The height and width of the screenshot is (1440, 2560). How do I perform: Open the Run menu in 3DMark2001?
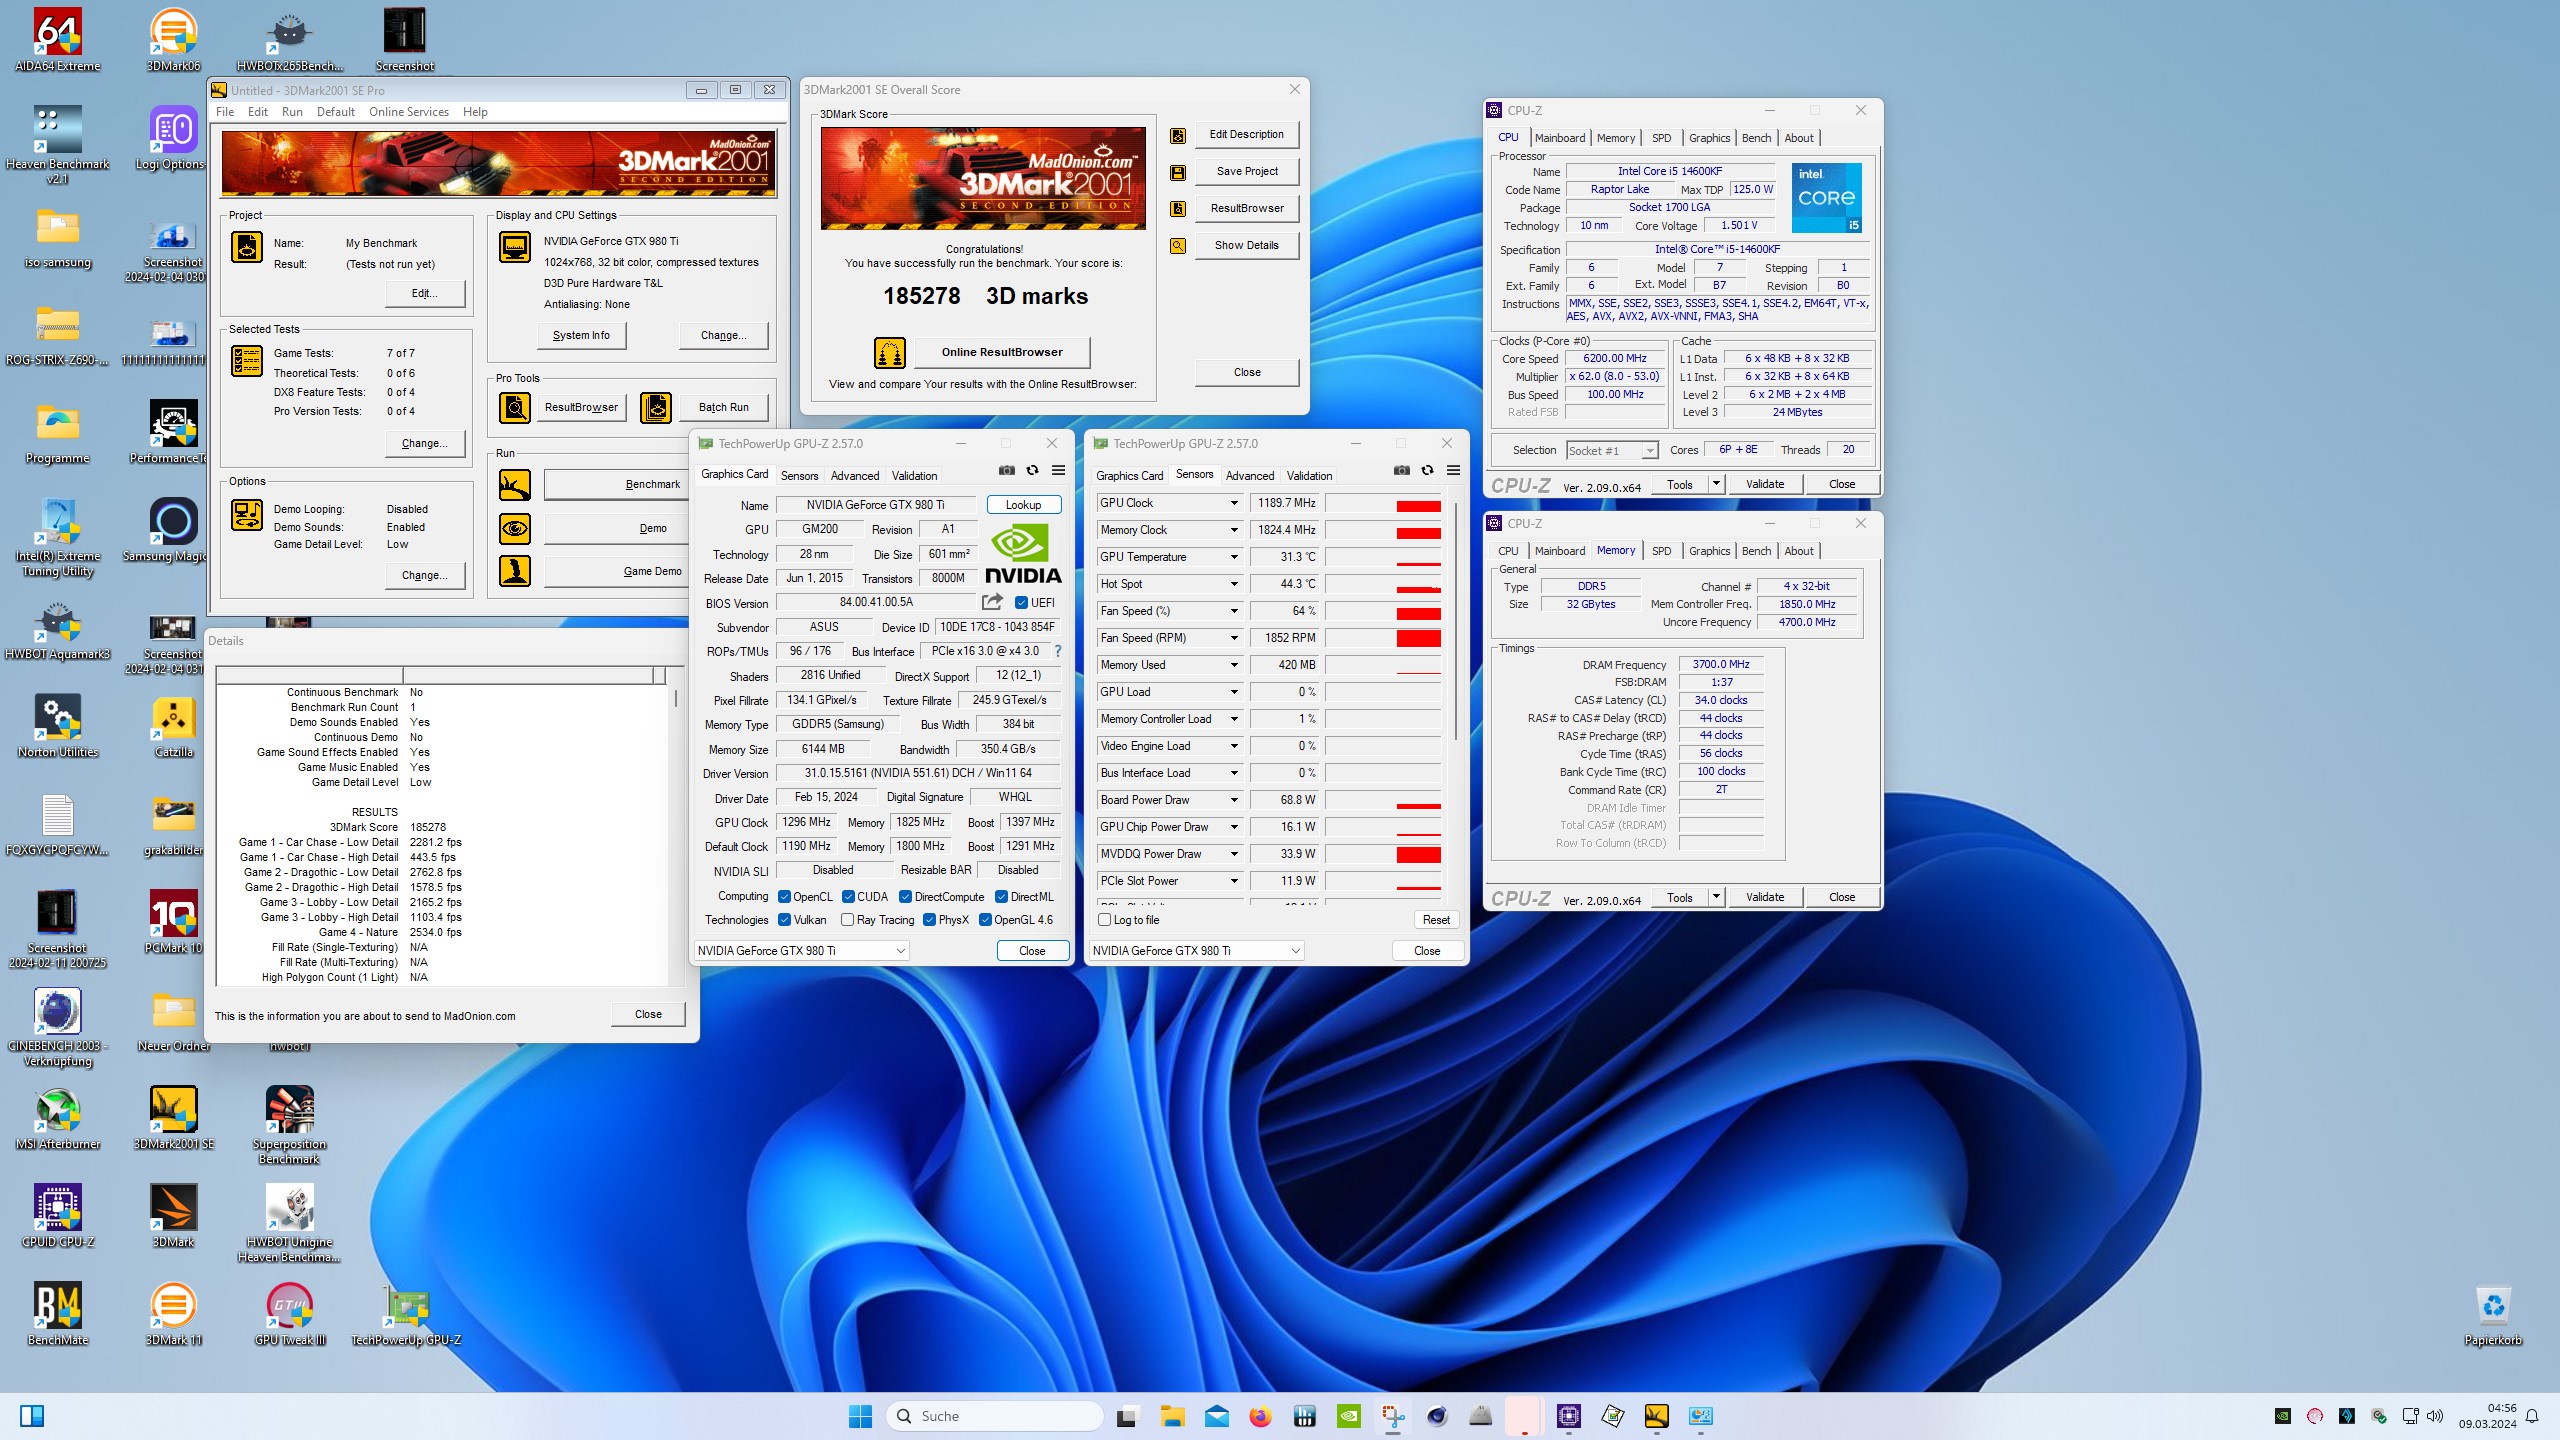click(x=292, y=112)
